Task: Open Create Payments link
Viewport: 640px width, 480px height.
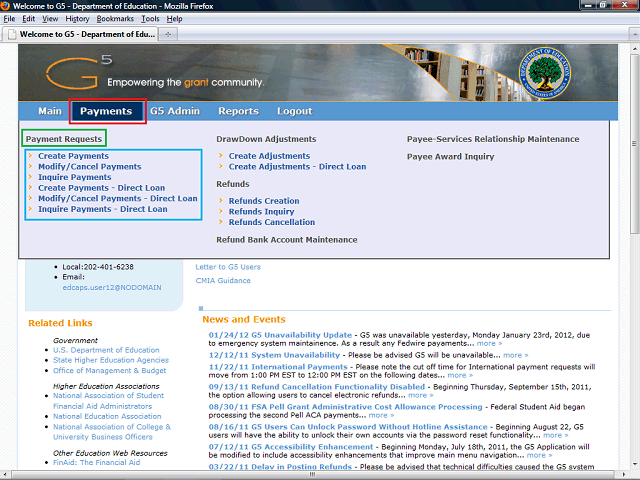Action: [73, 156]
